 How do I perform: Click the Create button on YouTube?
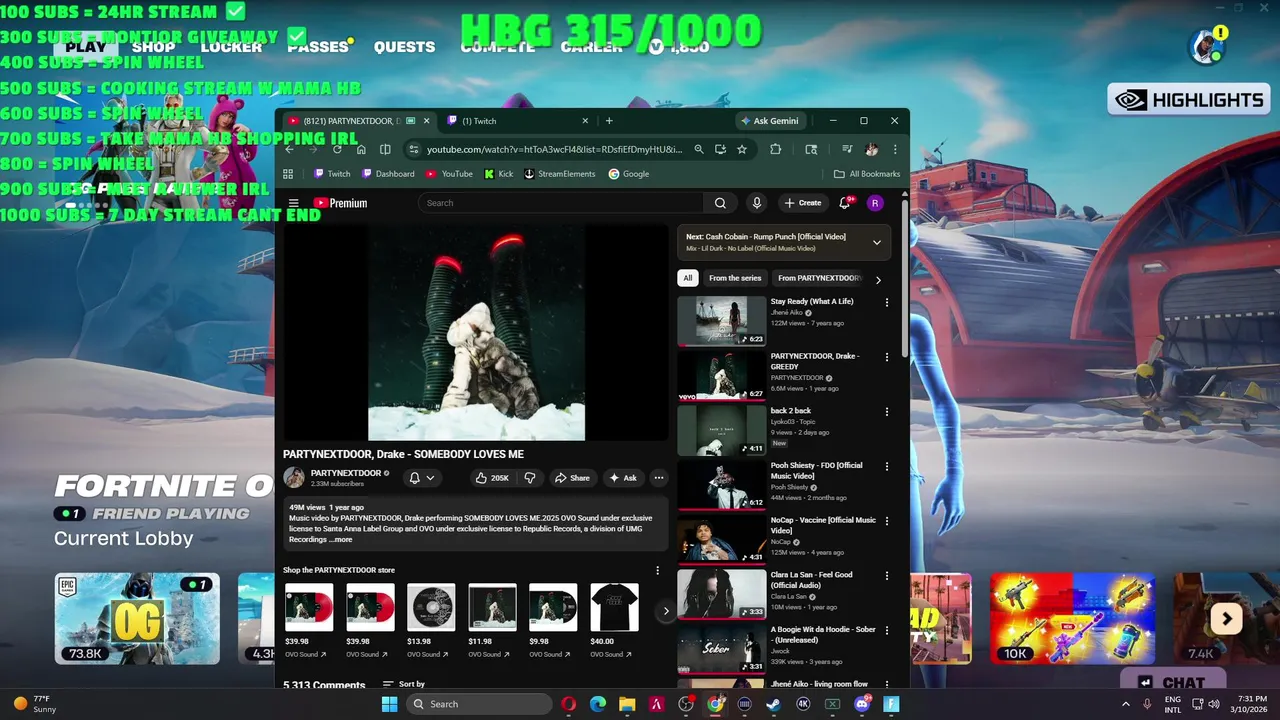click(803, 203)
